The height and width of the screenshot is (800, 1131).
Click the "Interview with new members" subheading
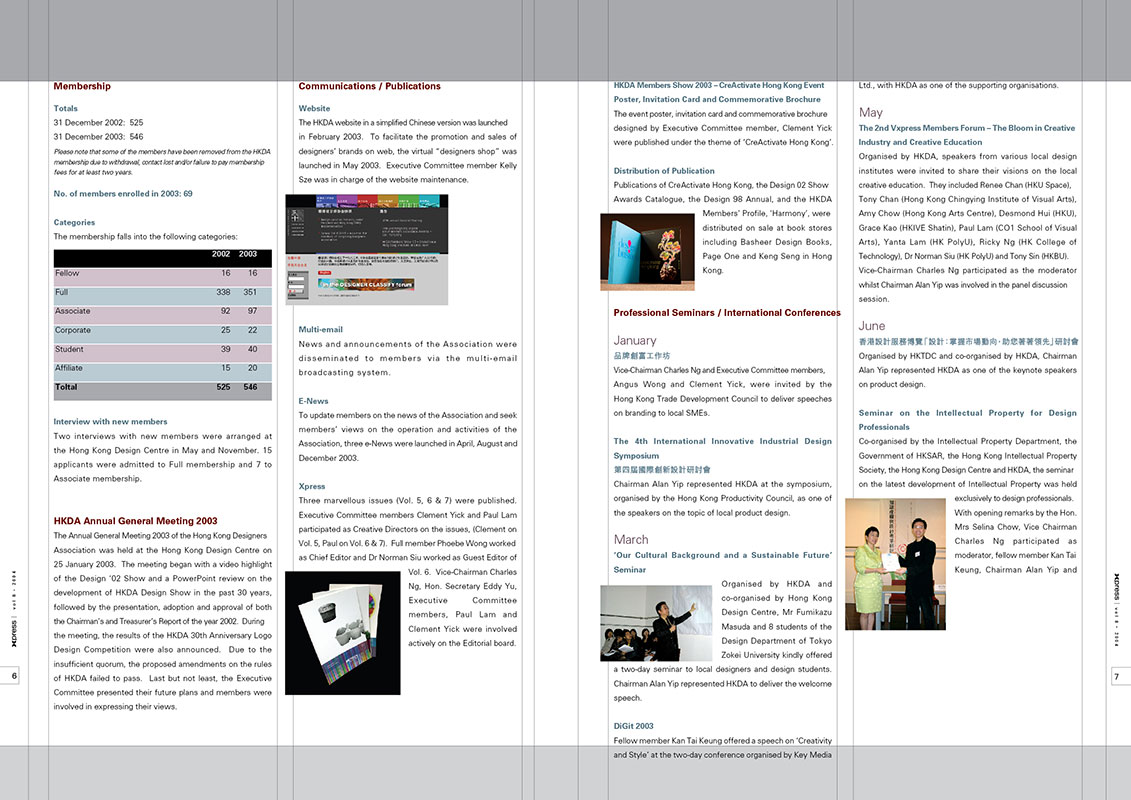[110, 421]
